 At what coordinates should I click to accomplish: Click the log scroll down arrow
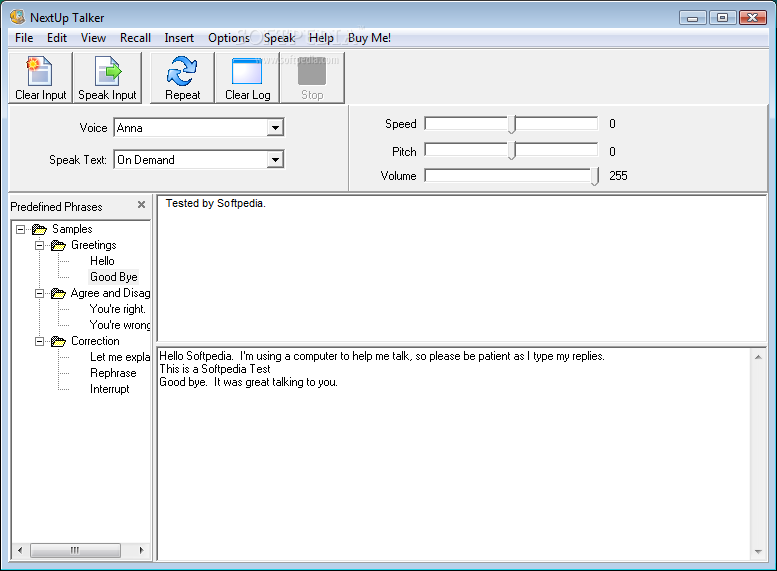[x=758, y=552]
